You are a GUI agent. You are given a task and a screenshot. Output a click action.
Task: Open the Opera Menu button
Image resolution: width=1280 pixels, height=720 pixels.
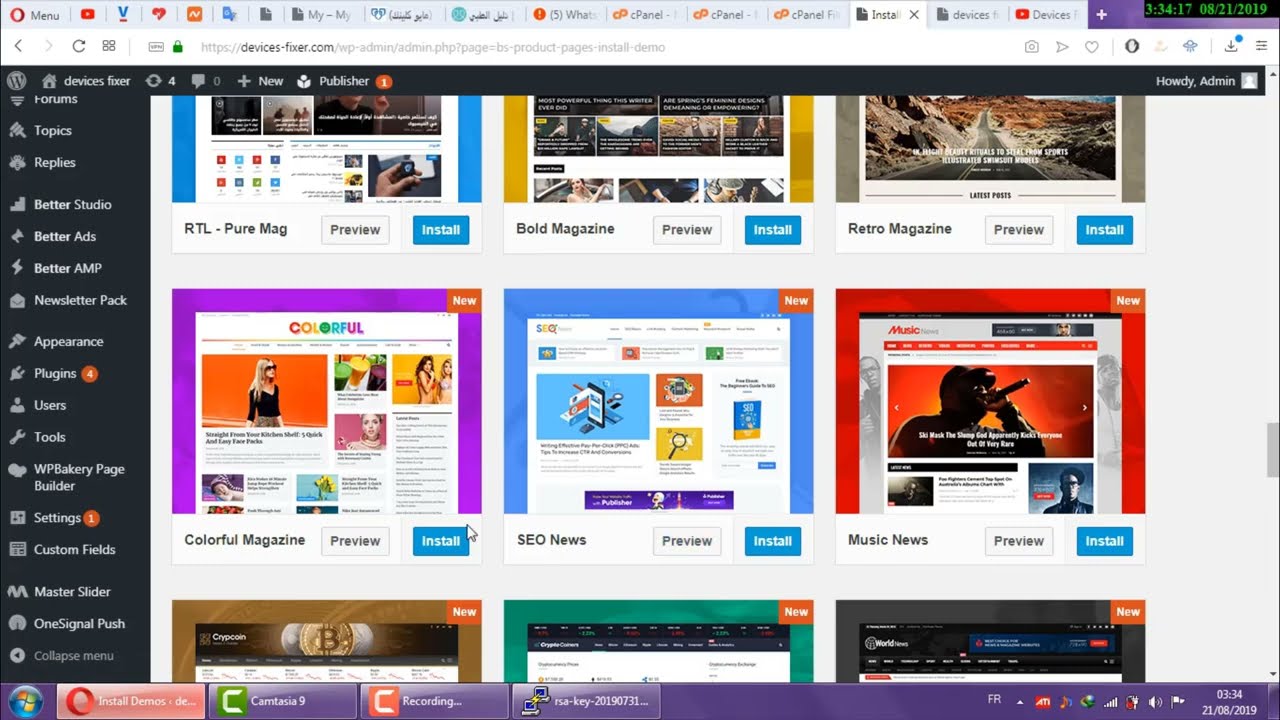coord(34,15)
